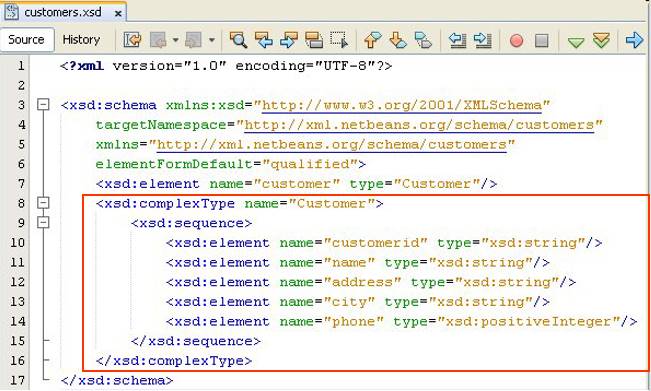Select the customers.xsd file tab

(x=63, y=12)
